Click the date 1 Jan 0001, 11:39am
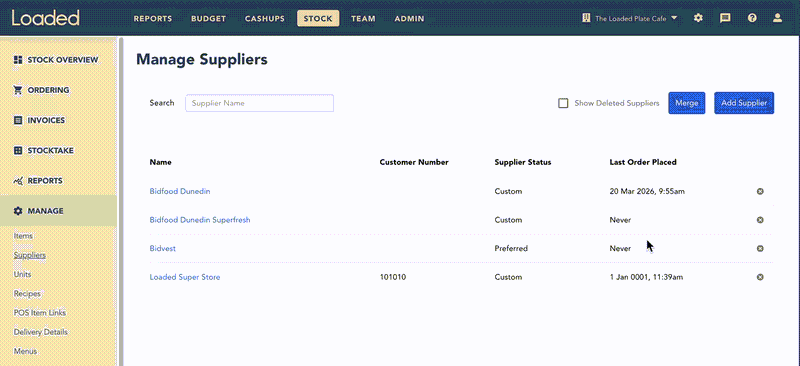Screen dimensions: 800x366 [x=646, y=277]
